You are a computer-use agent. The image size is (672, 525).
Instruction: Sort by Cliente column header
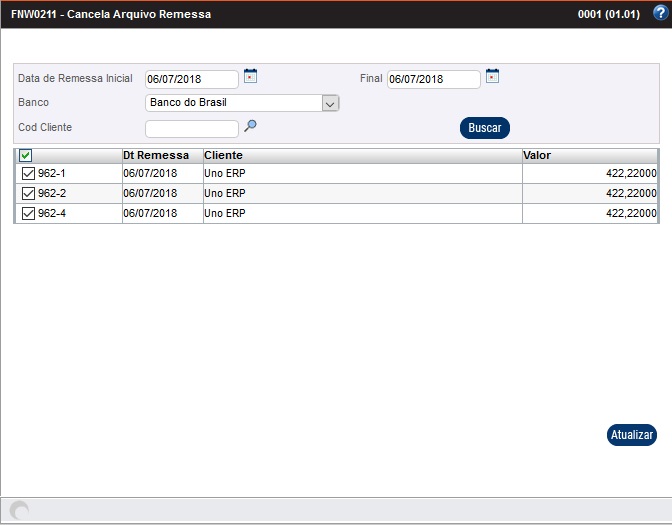(224, 156)
